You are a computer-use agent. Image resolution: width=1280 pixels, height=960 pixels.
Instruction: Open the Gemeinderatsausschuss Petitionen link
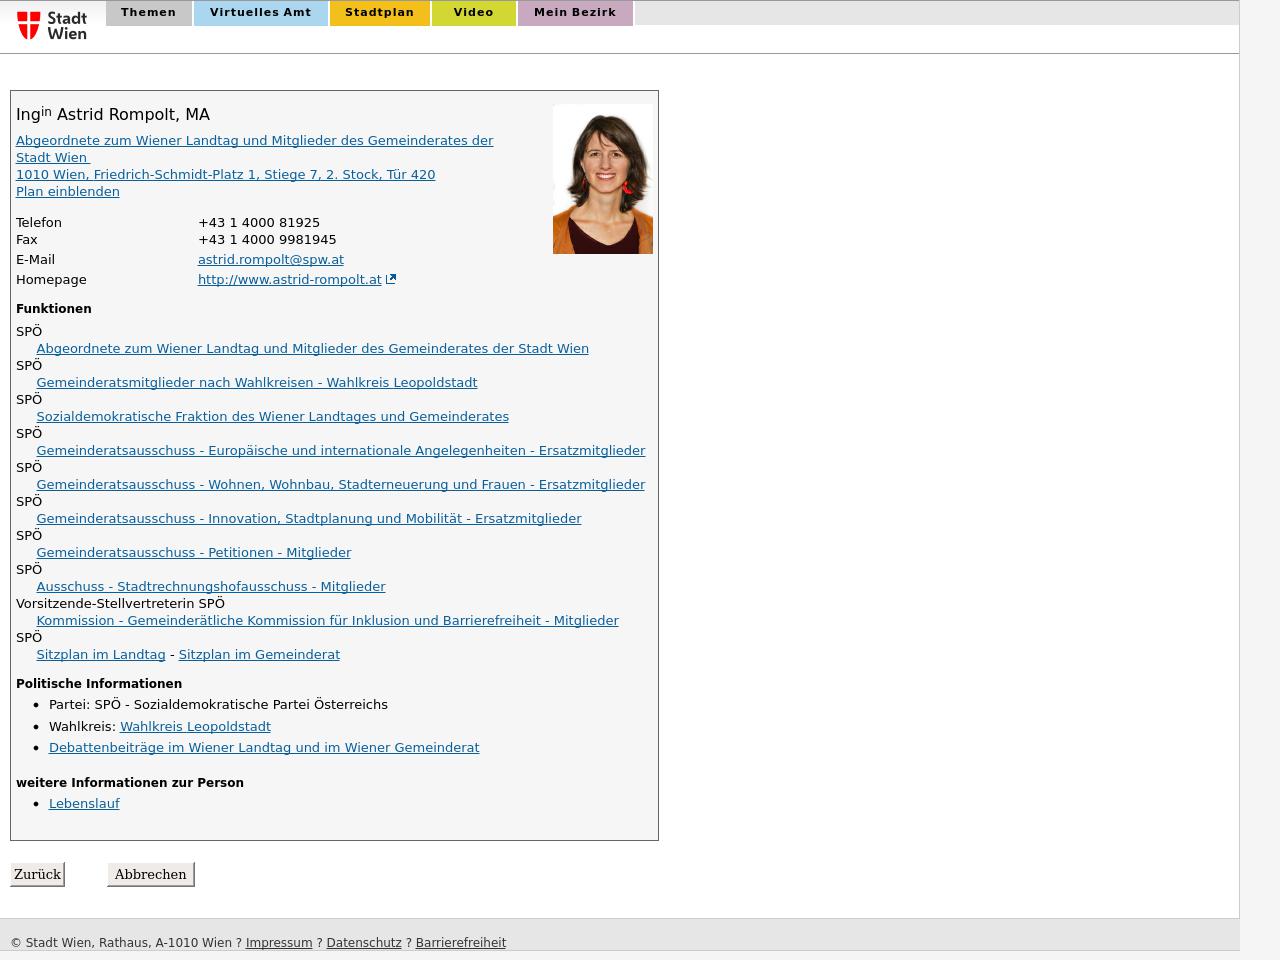(194, 553)
